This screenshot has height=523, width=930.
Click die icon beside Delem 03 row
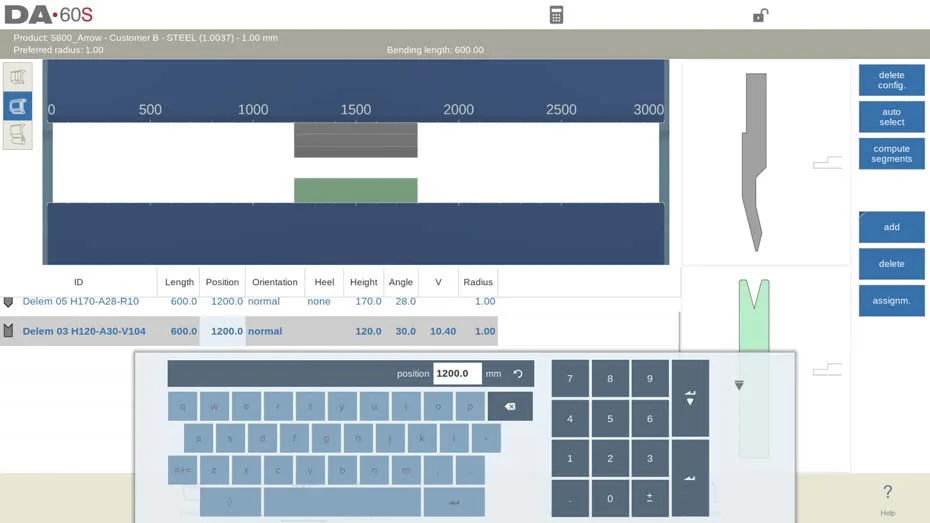[8, 330]
